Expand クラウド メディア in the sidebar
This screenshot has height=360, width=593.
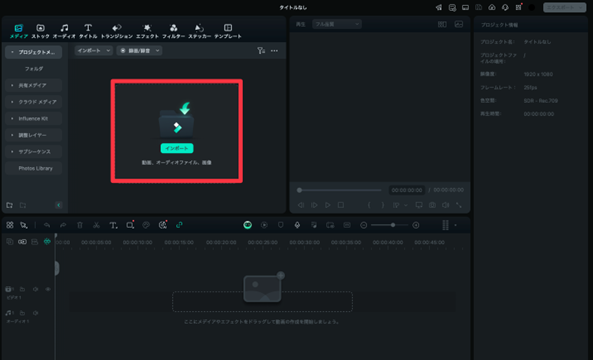click(33, 102)
